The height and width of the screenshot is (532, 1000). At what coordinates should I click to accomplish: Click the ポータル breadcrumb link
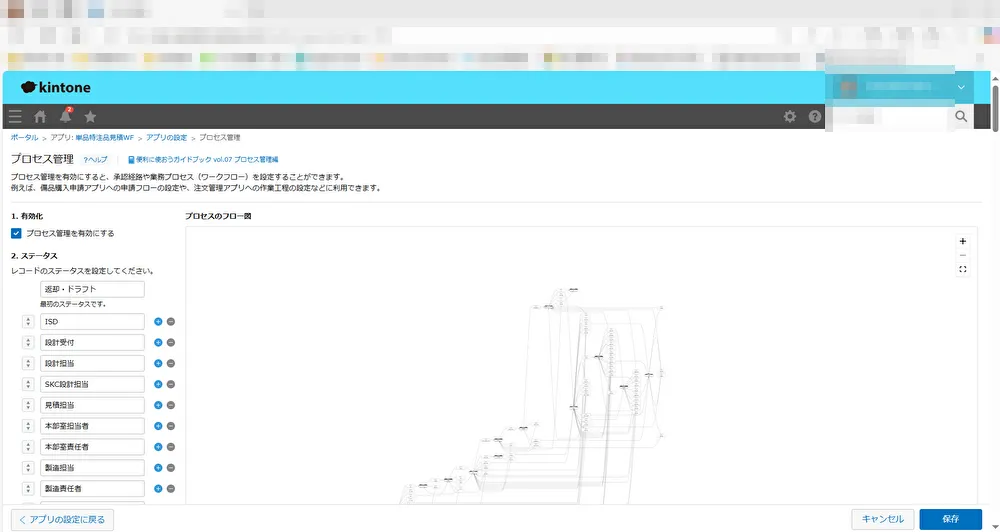click(x=25, y=137)
